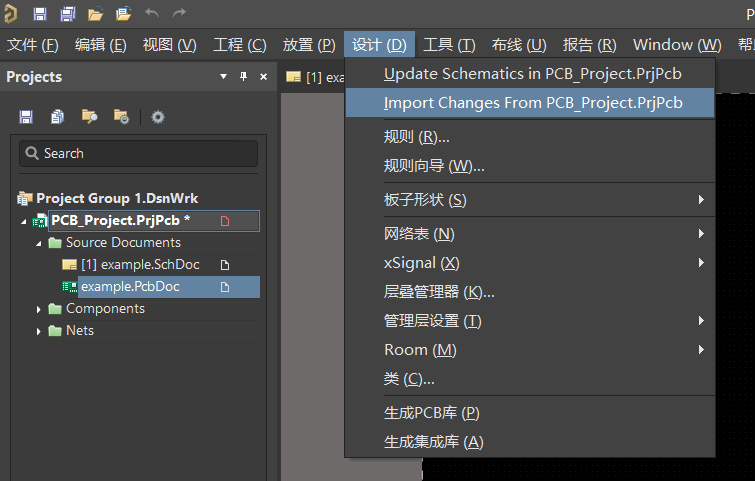Open the Window (W) menu
Image resolution: width=755 pixels, height=481 pixels.
[677, 45]
